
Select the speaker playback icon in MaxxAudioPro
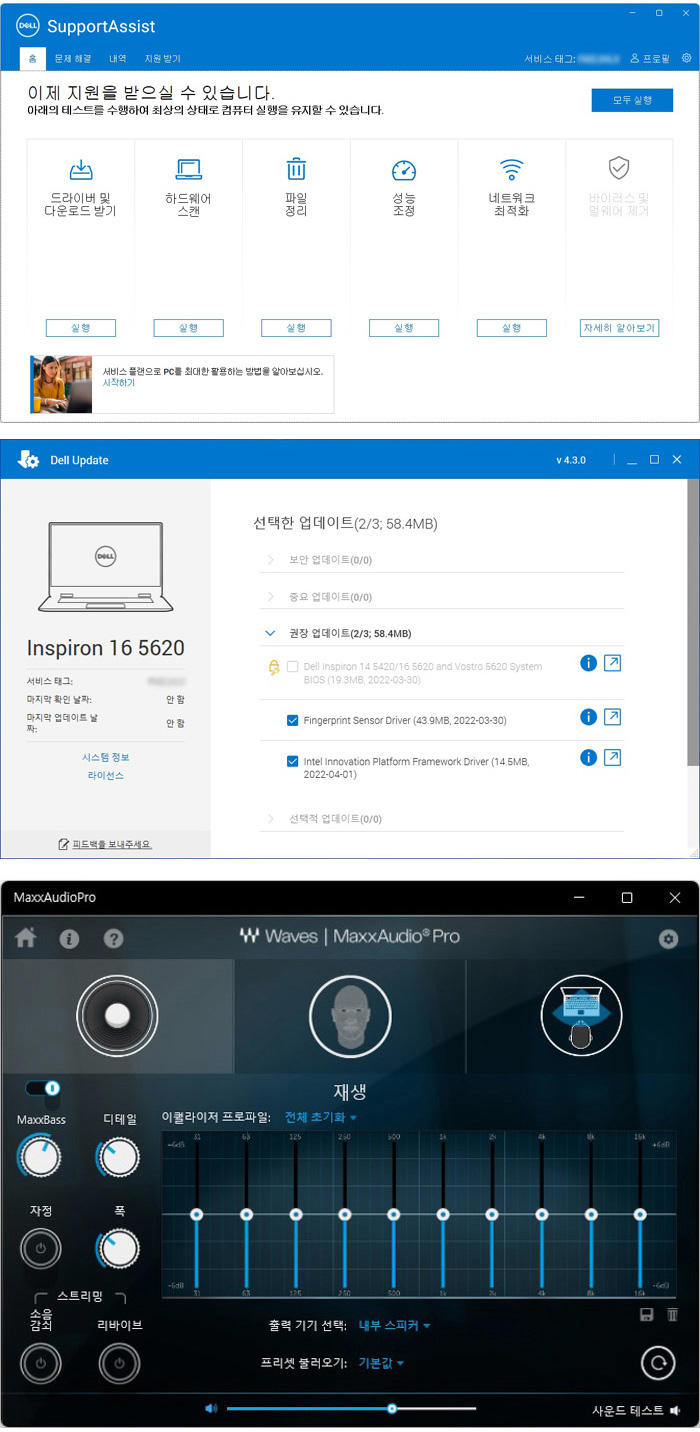[117, 1016]
